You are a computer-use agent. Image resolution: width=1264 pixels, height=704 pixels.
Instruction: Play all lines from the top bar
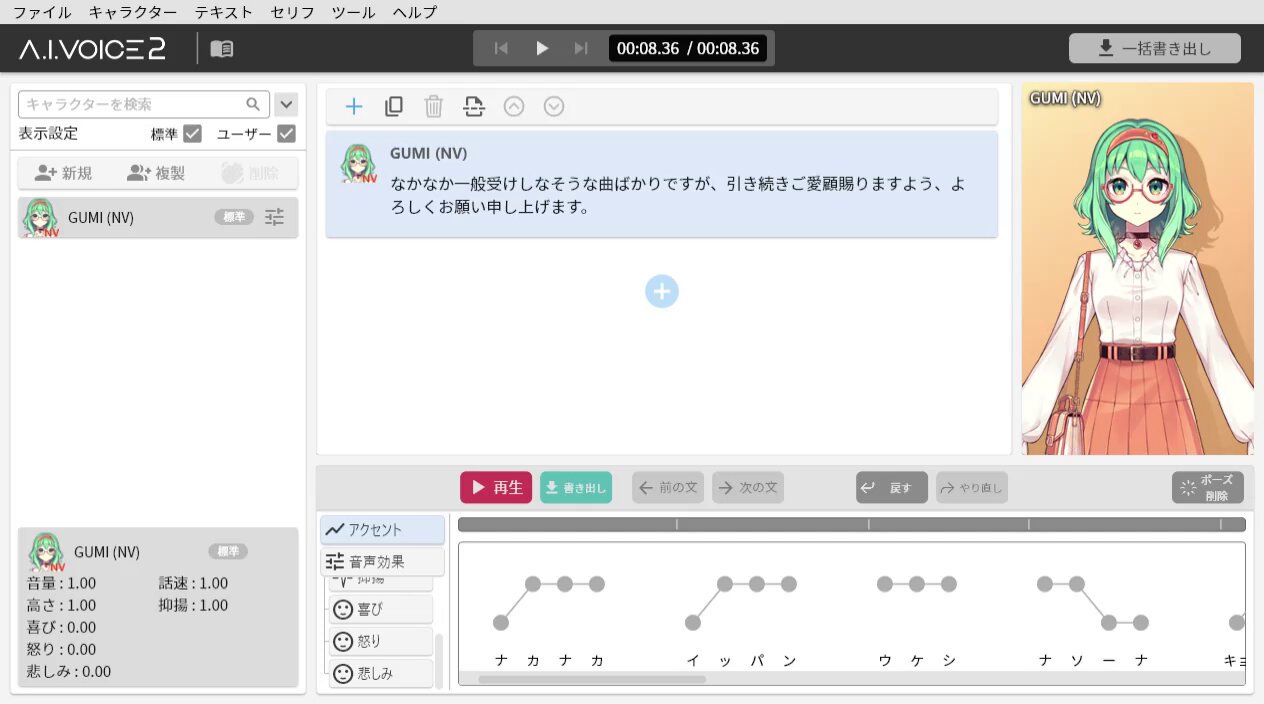[x=542, y=48]
